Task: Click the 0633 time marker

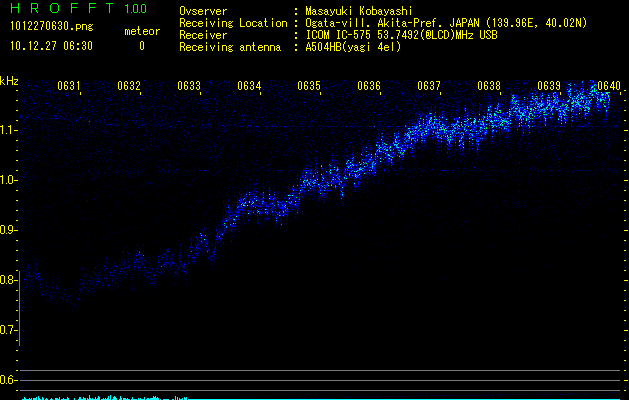Action: coord(189,86)
